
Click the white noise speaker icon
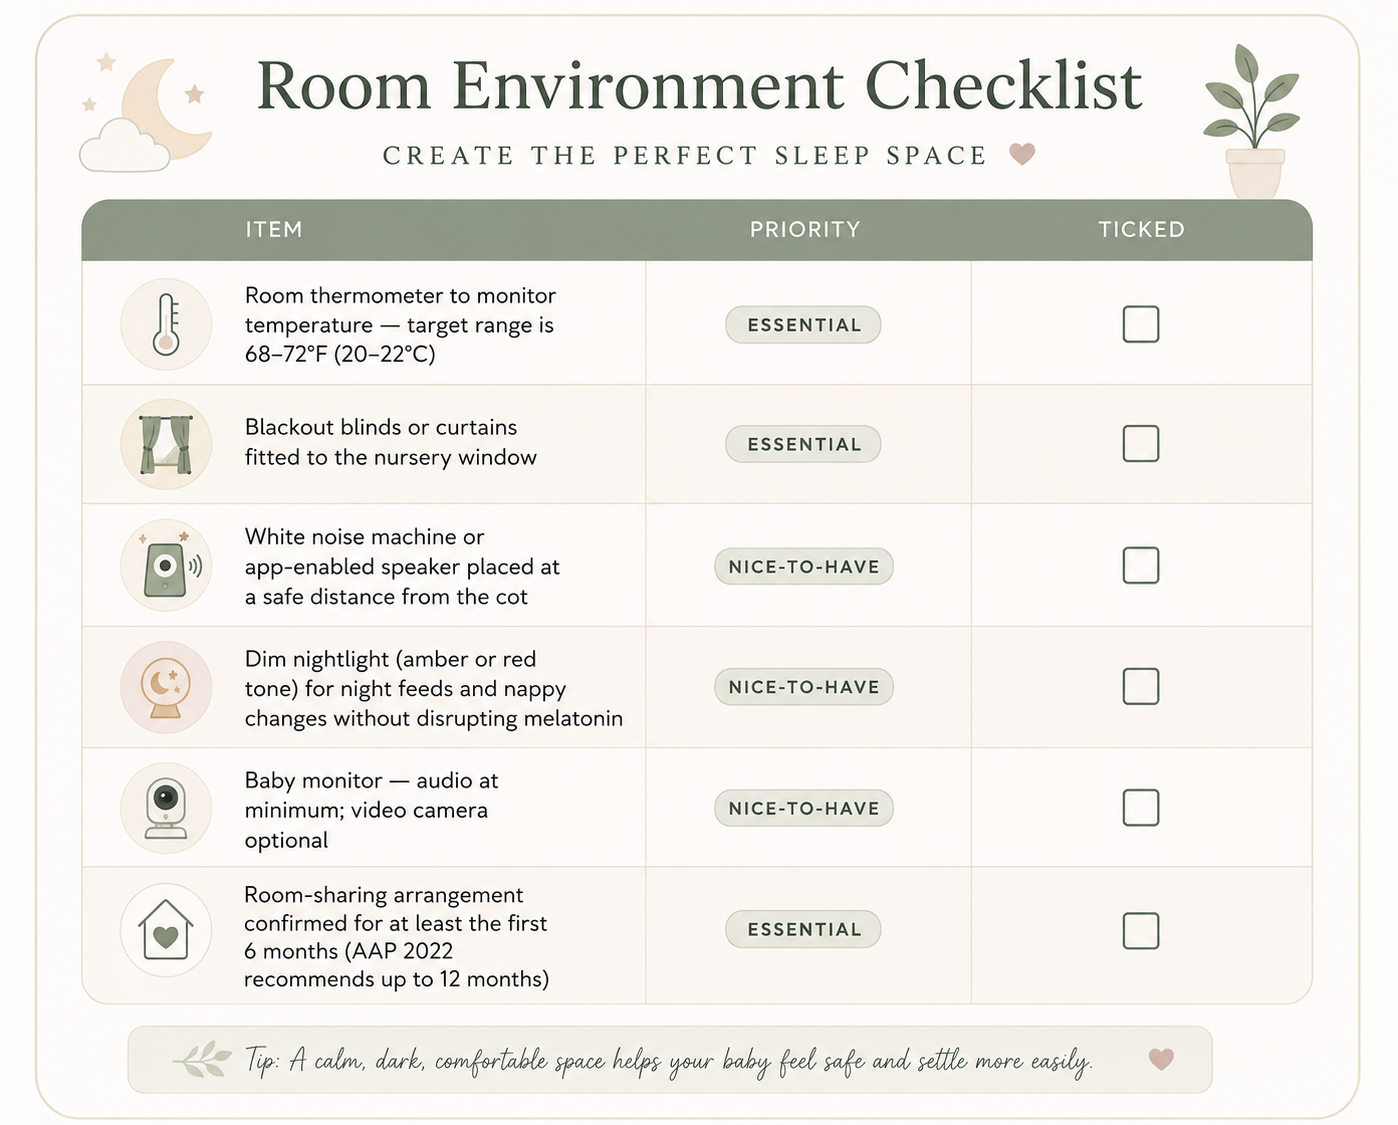coord(166,565)
